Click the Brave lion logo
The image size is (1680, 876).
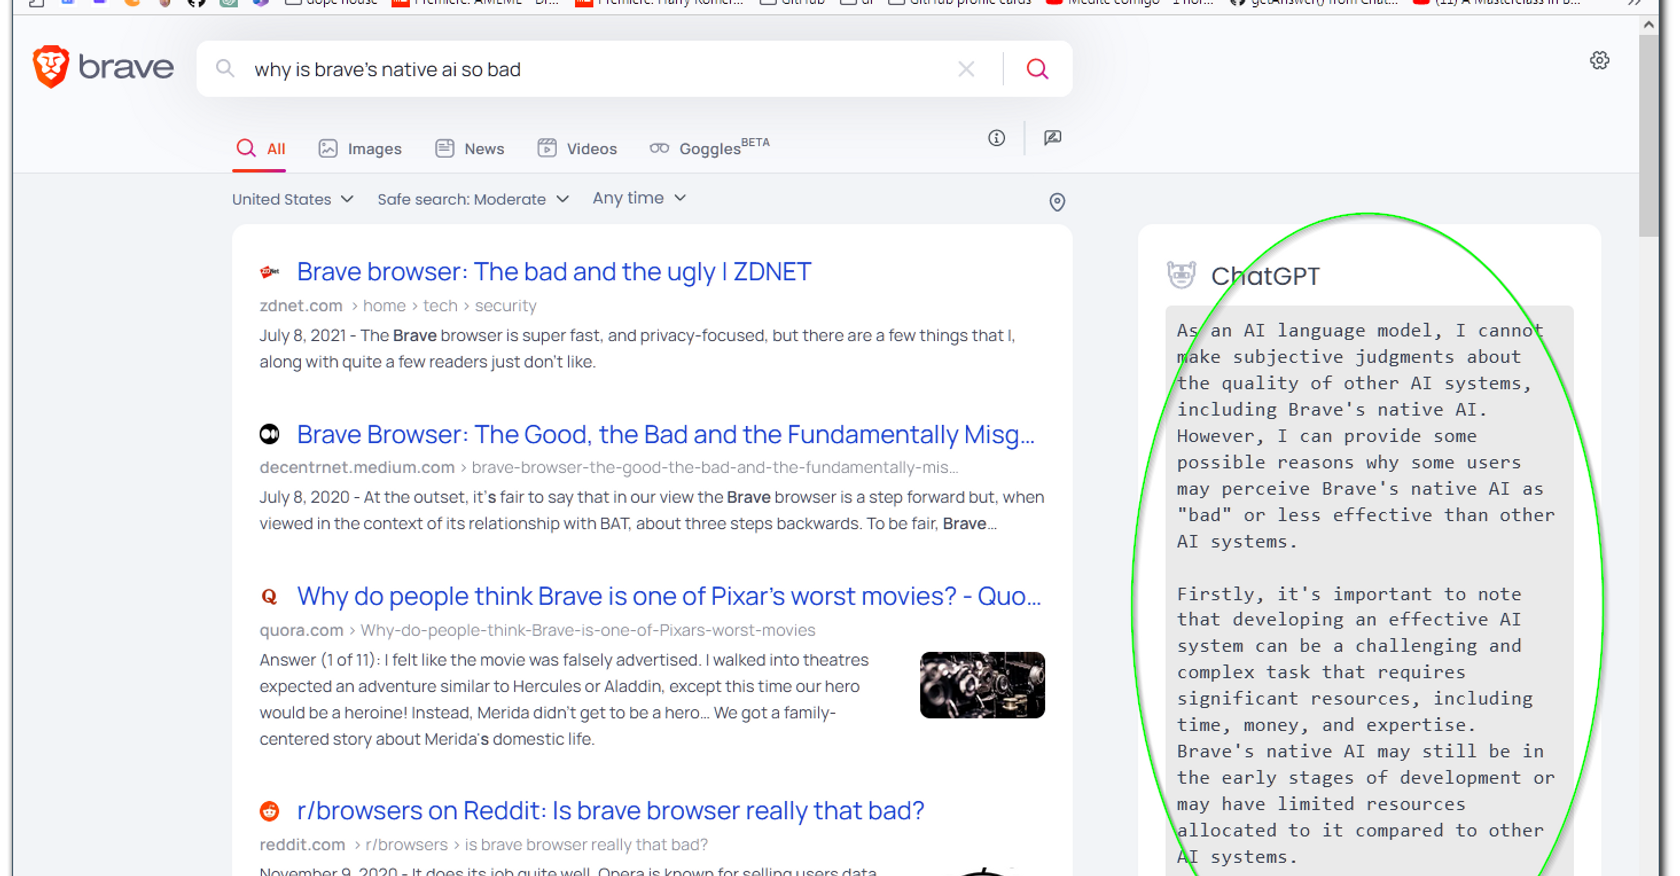[51, 67]
